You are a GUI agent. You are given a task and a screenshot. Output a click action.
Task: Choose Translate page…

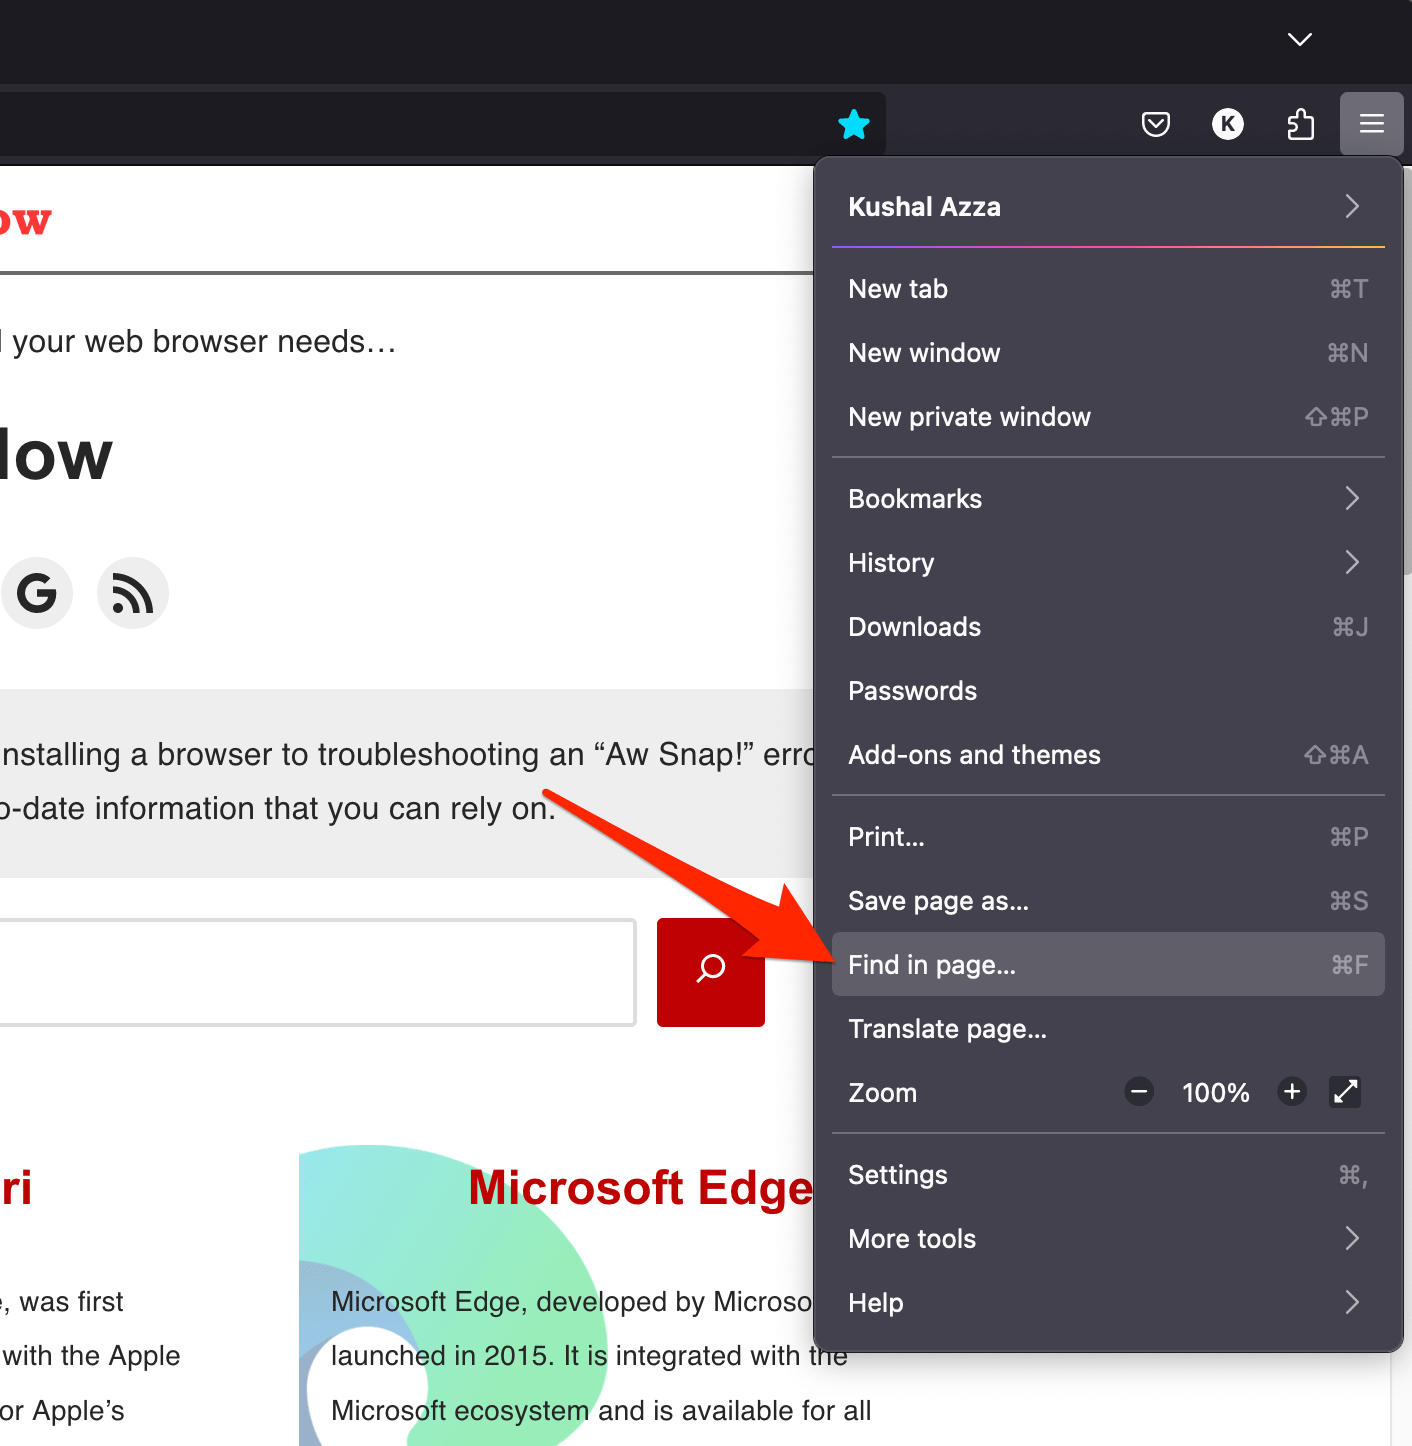click(1108, 1029)
